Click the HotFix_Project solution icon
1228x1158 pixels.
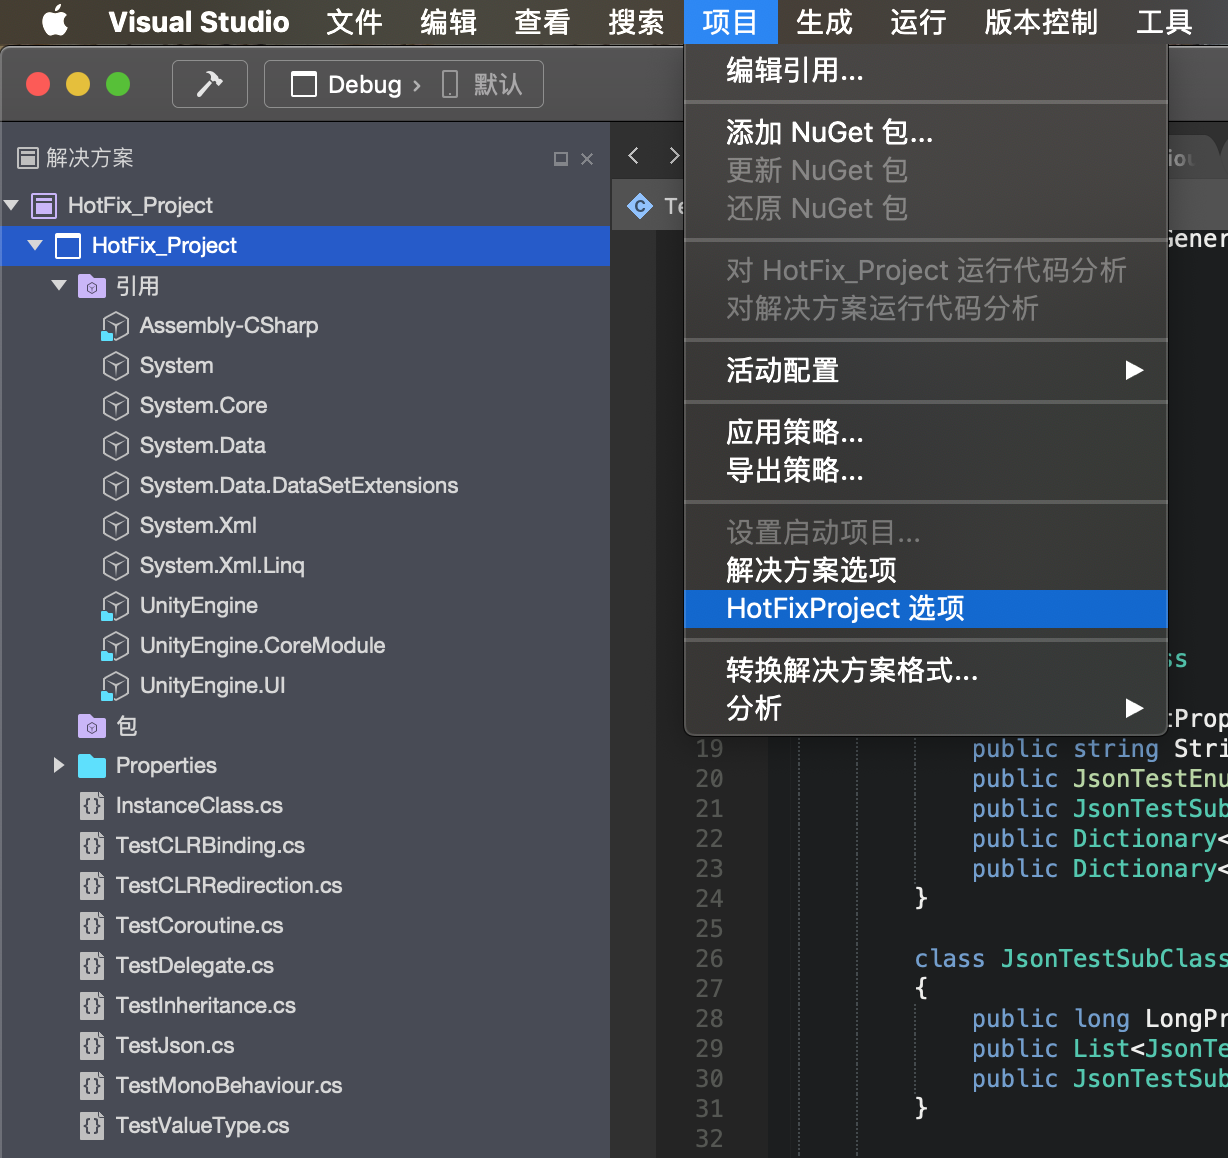click(44, 206)
